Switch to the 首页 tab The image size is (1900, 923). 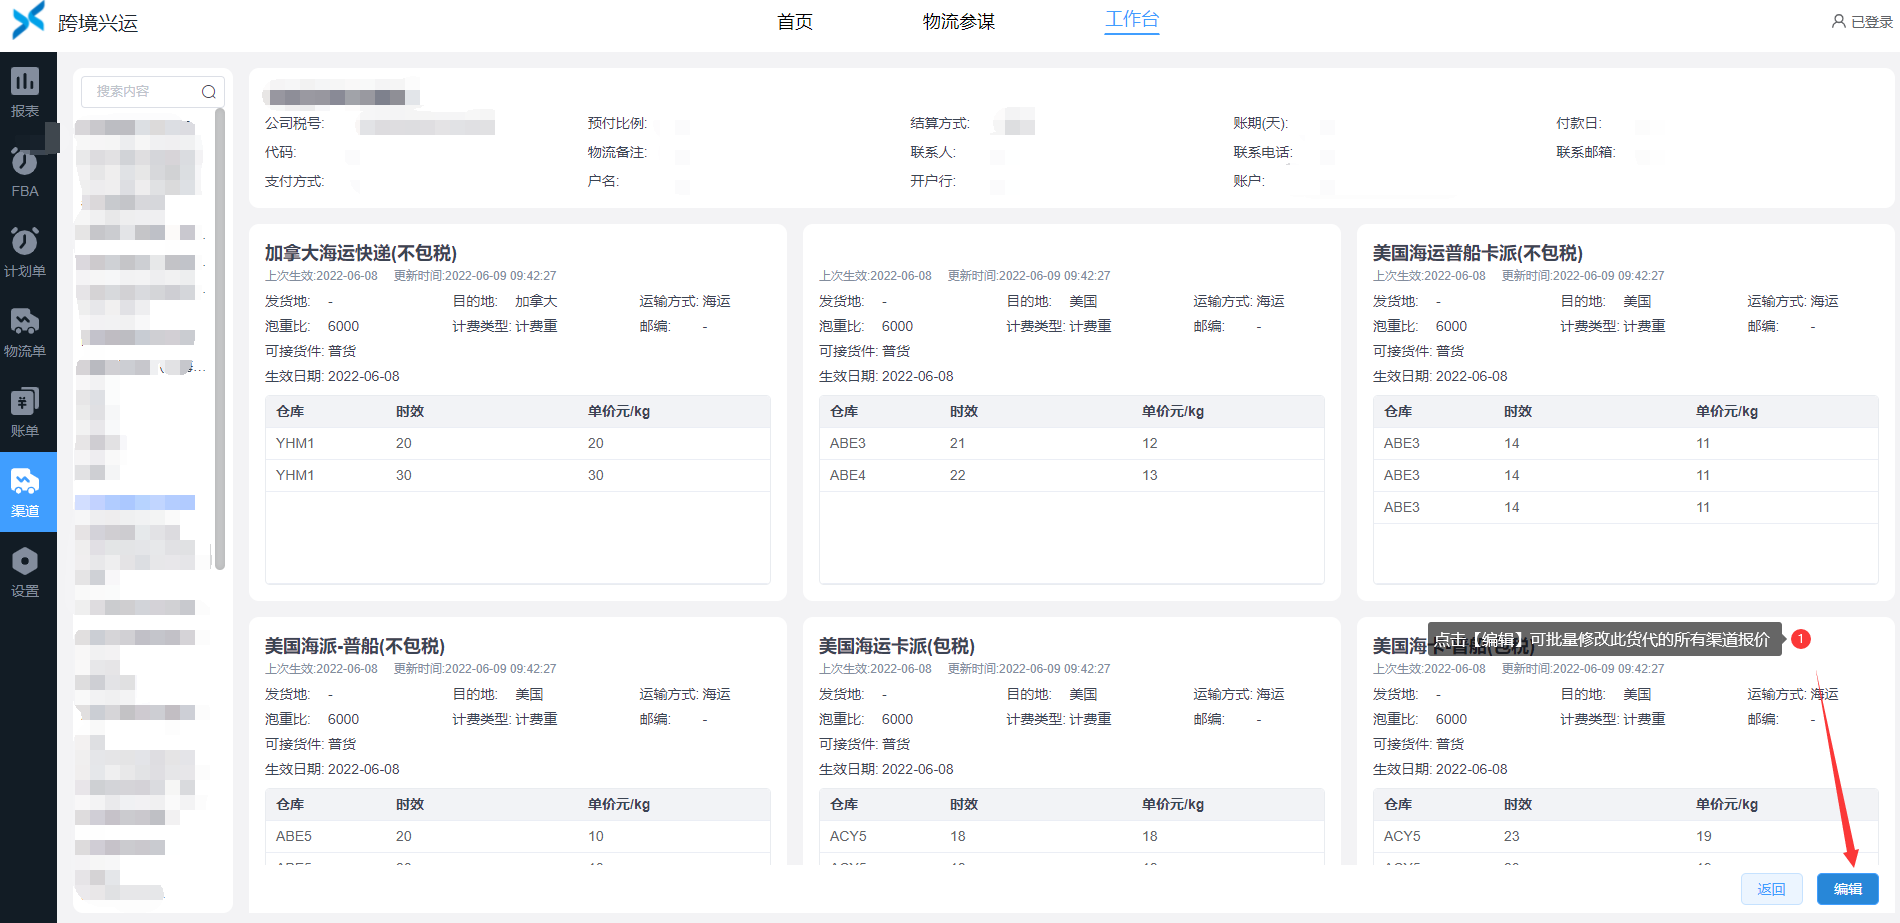click(x=795, y=22)
